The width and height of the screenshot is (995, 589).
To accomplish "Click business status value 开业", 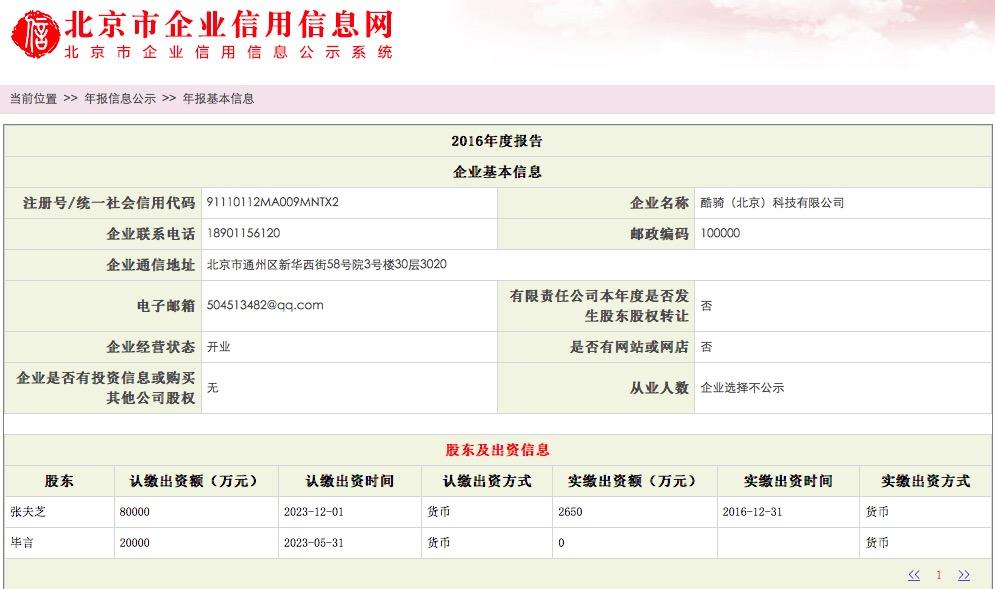I will (218, 347).
